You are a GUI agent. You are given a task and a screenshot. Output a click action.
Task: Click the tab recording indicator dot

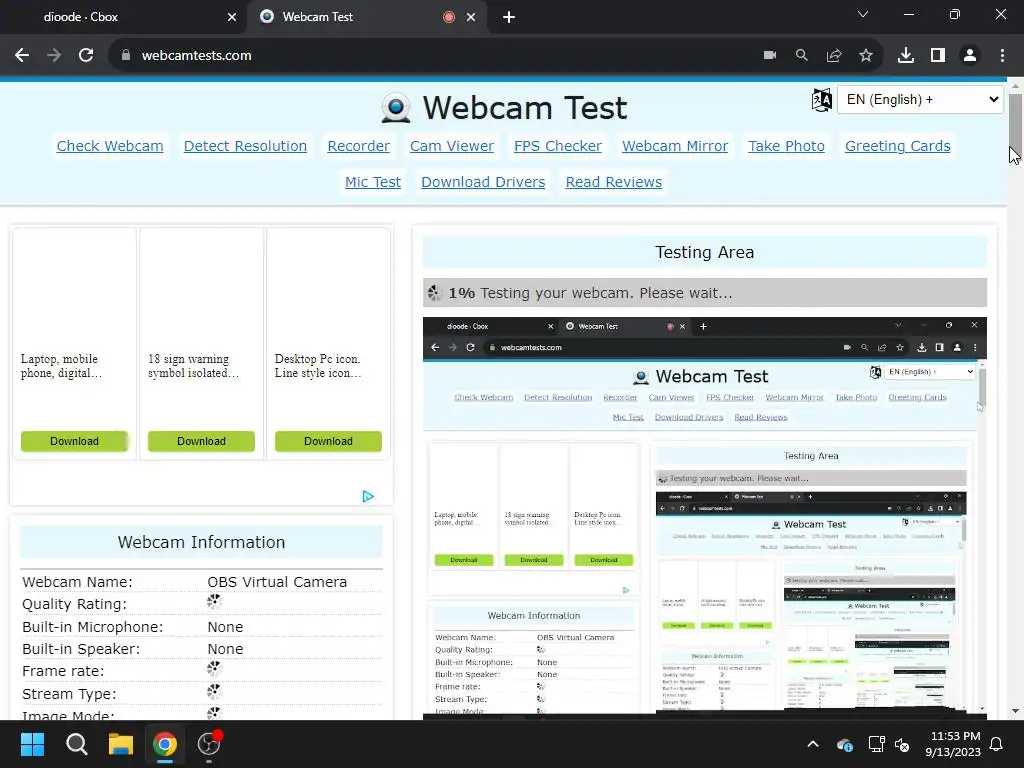[x=449, y=17]
